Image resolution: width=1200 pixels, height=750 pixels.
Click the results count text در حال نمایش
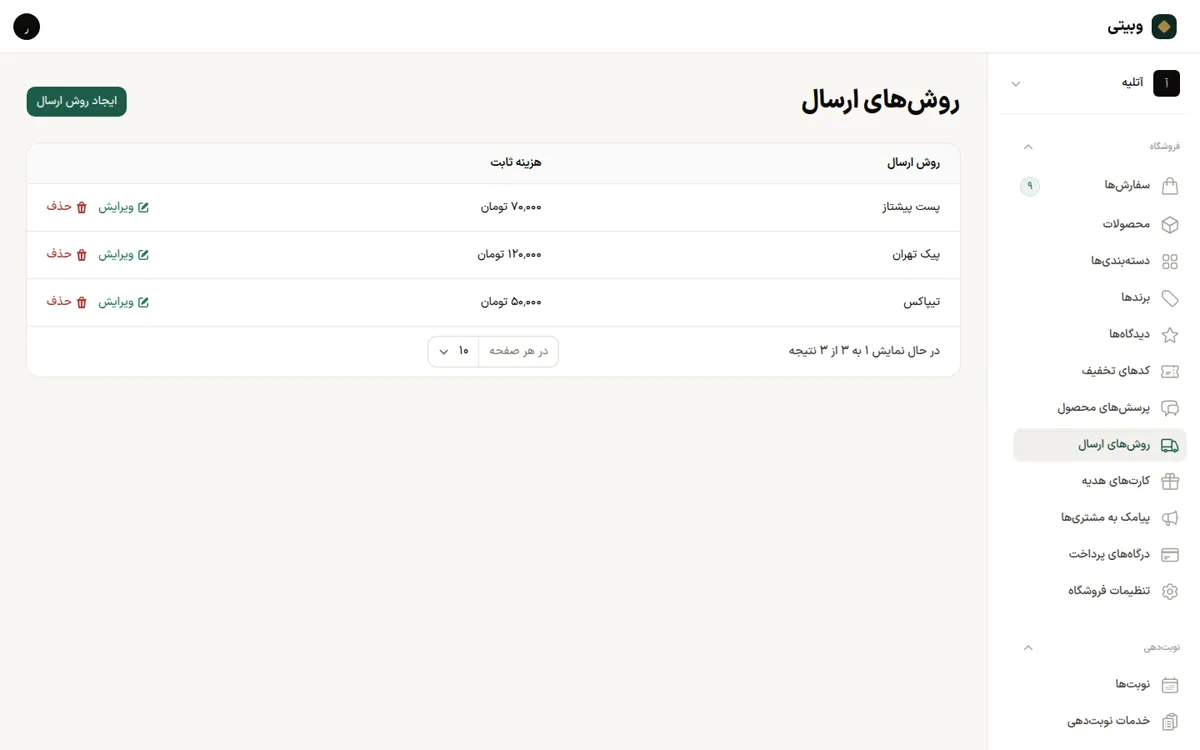pyautogui.click(x=865, y=351)
